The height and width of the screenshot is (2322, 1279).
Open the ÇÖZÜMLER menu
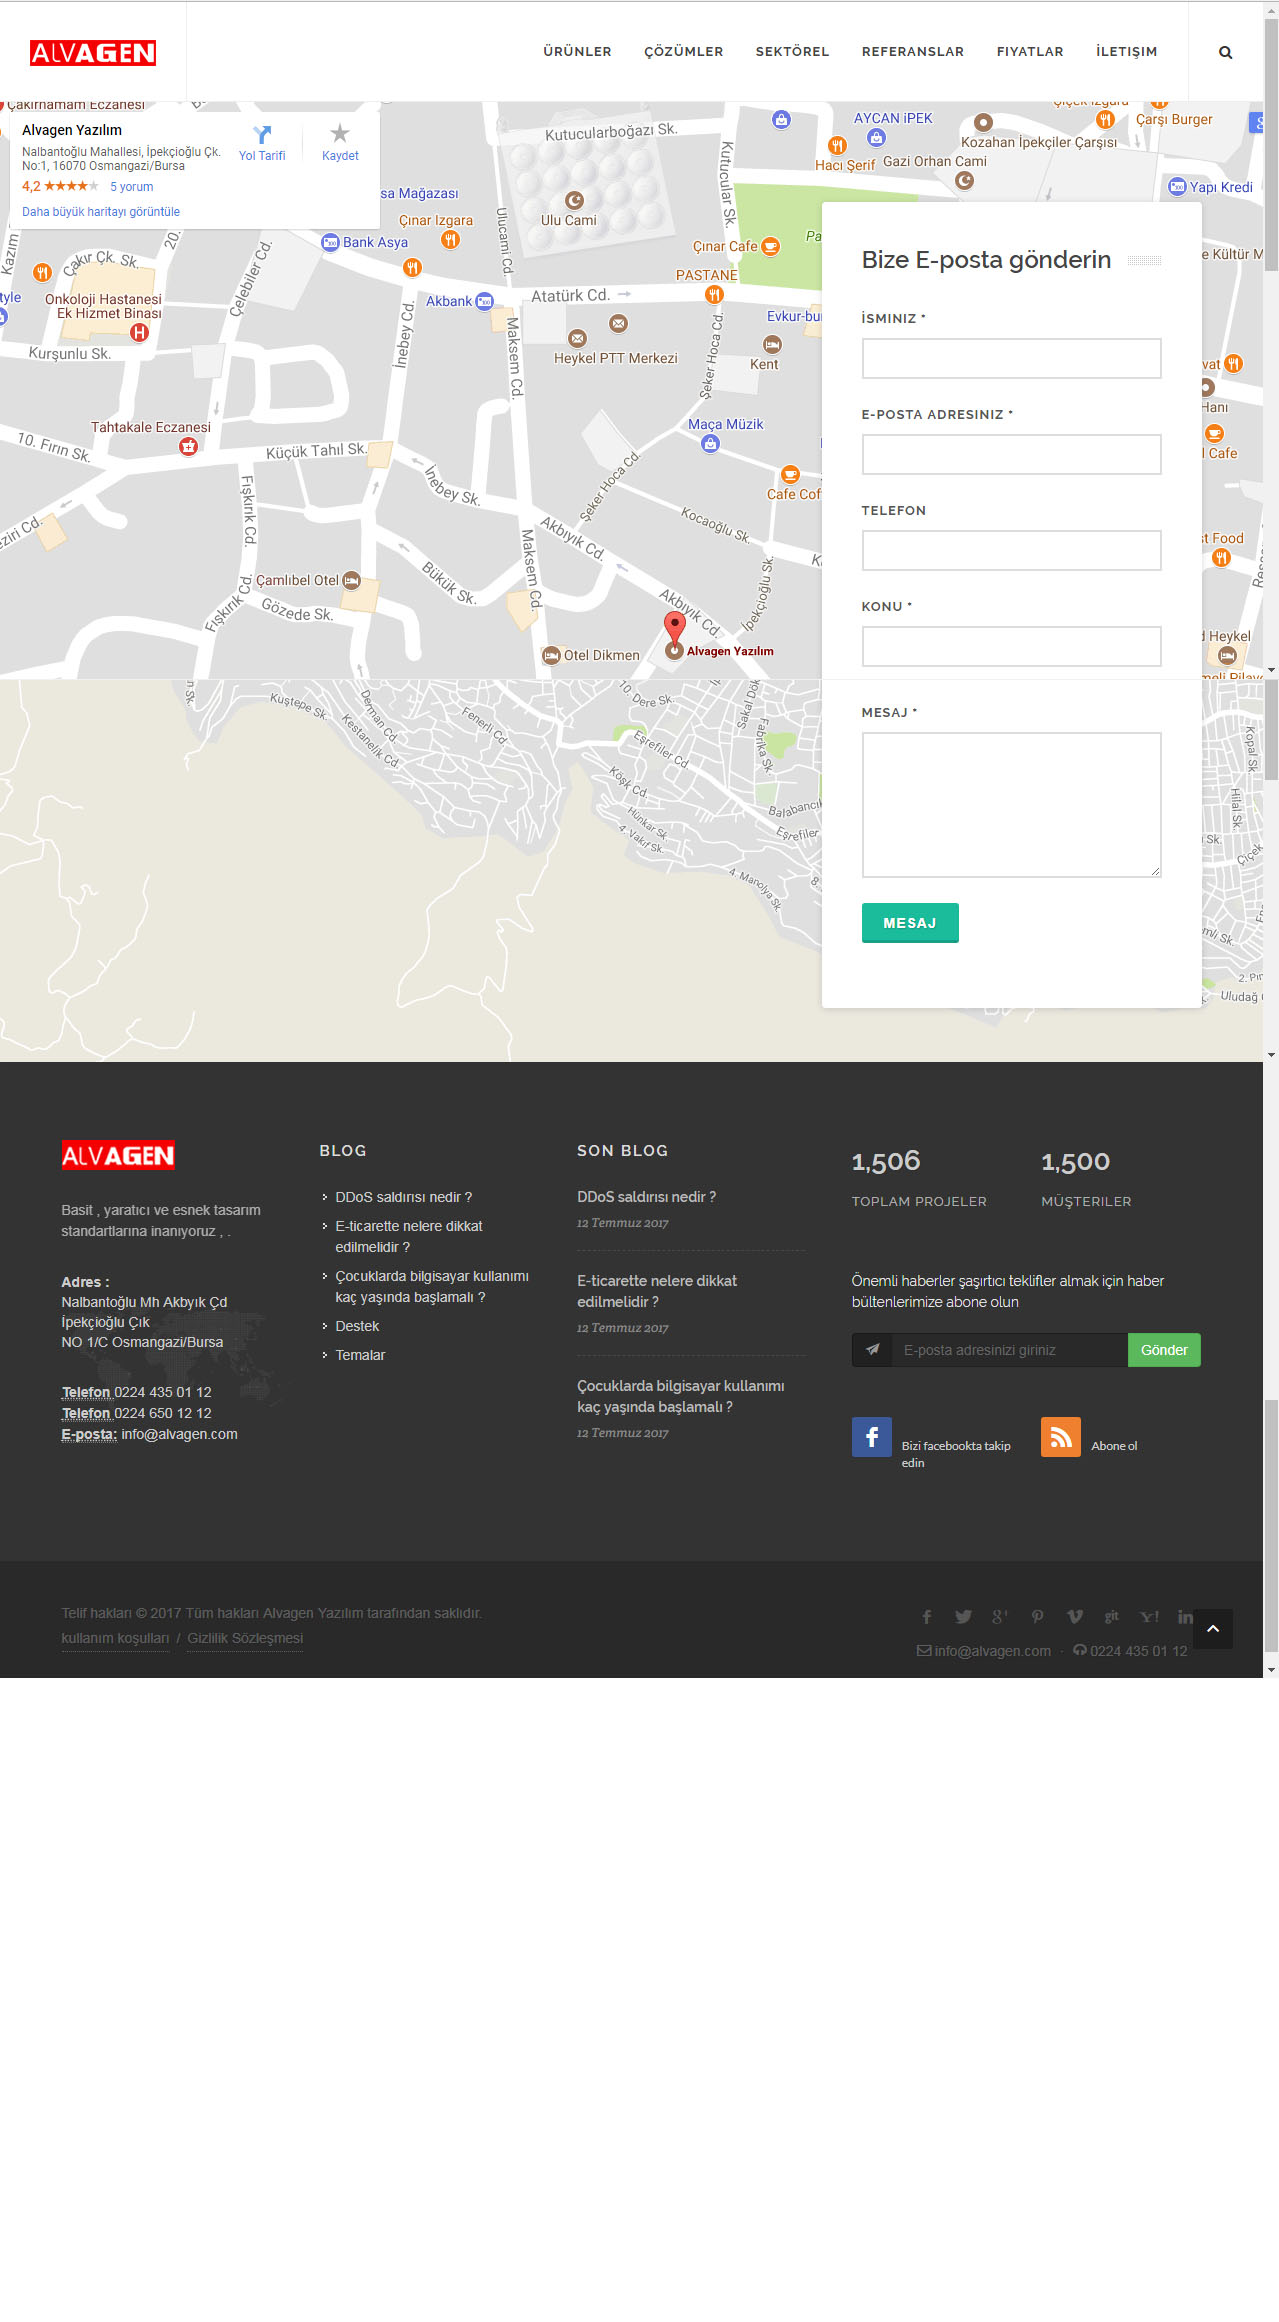tap(684, 52)
